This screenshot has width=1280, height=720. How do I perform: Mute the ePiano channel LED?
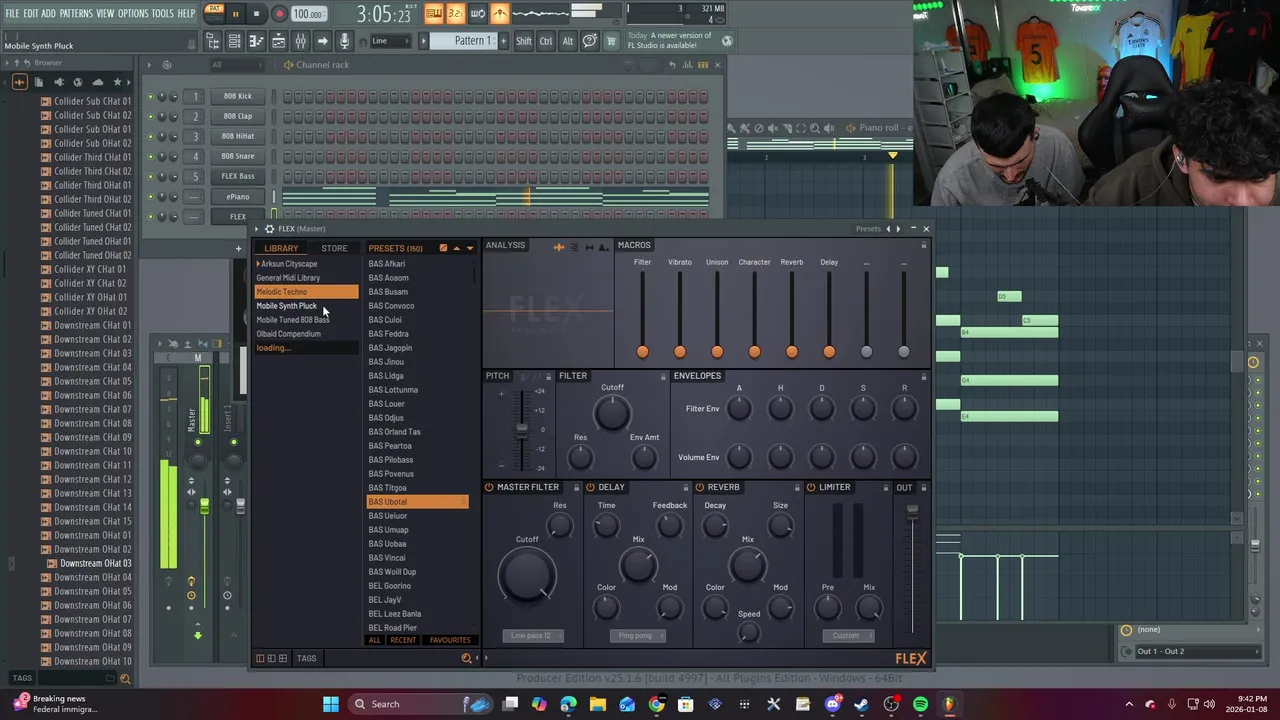click(x=150, y=196)
